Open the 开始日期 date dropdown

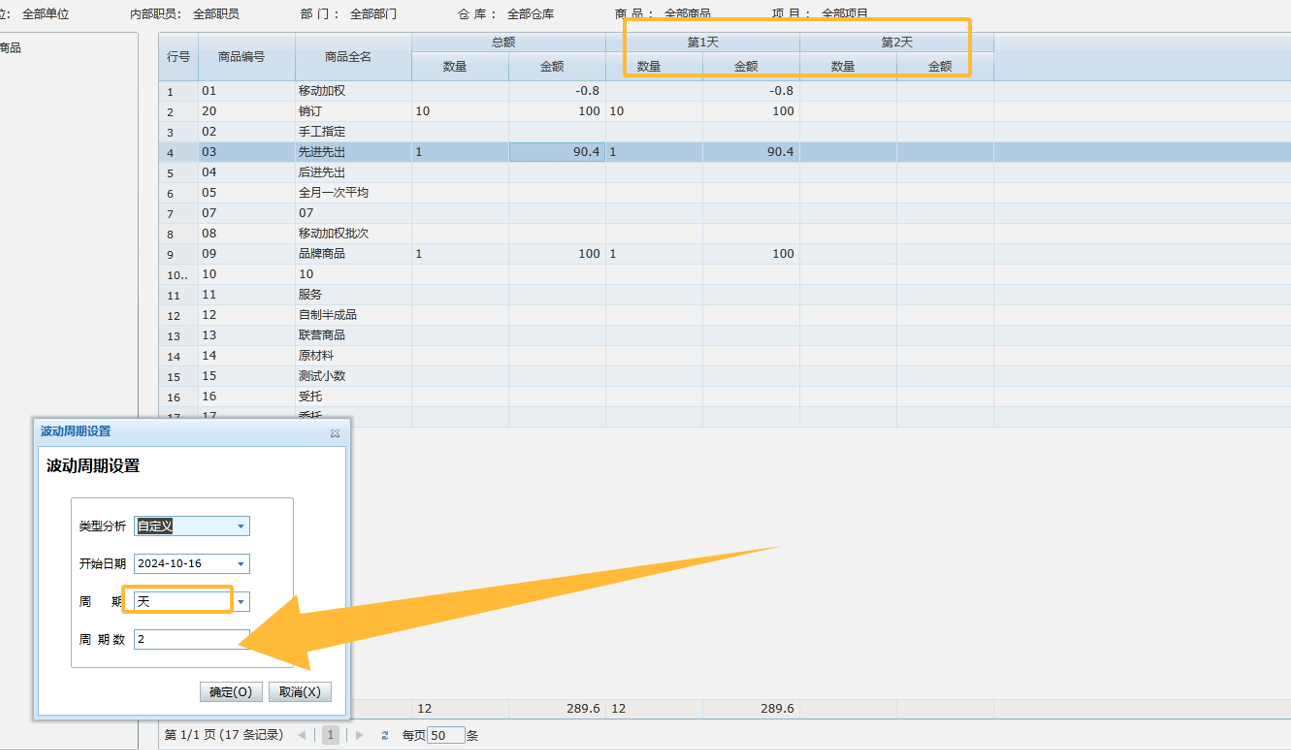(x=241, y=564)
